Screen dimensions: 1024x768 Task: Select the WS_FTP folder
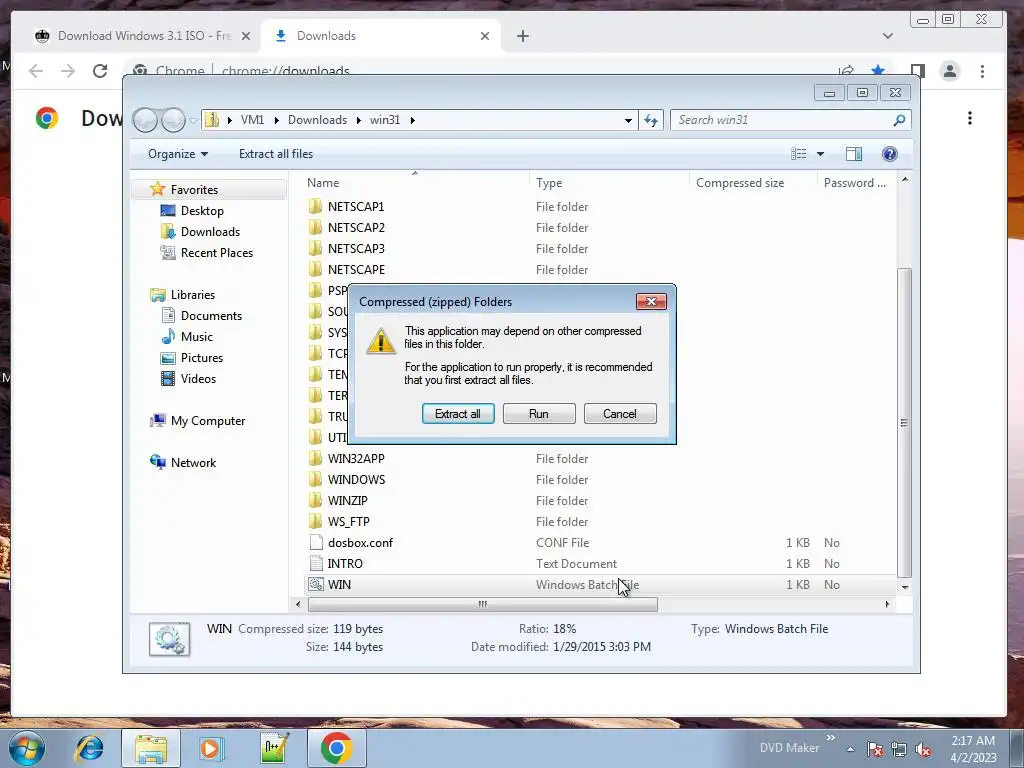click(348, 521)
